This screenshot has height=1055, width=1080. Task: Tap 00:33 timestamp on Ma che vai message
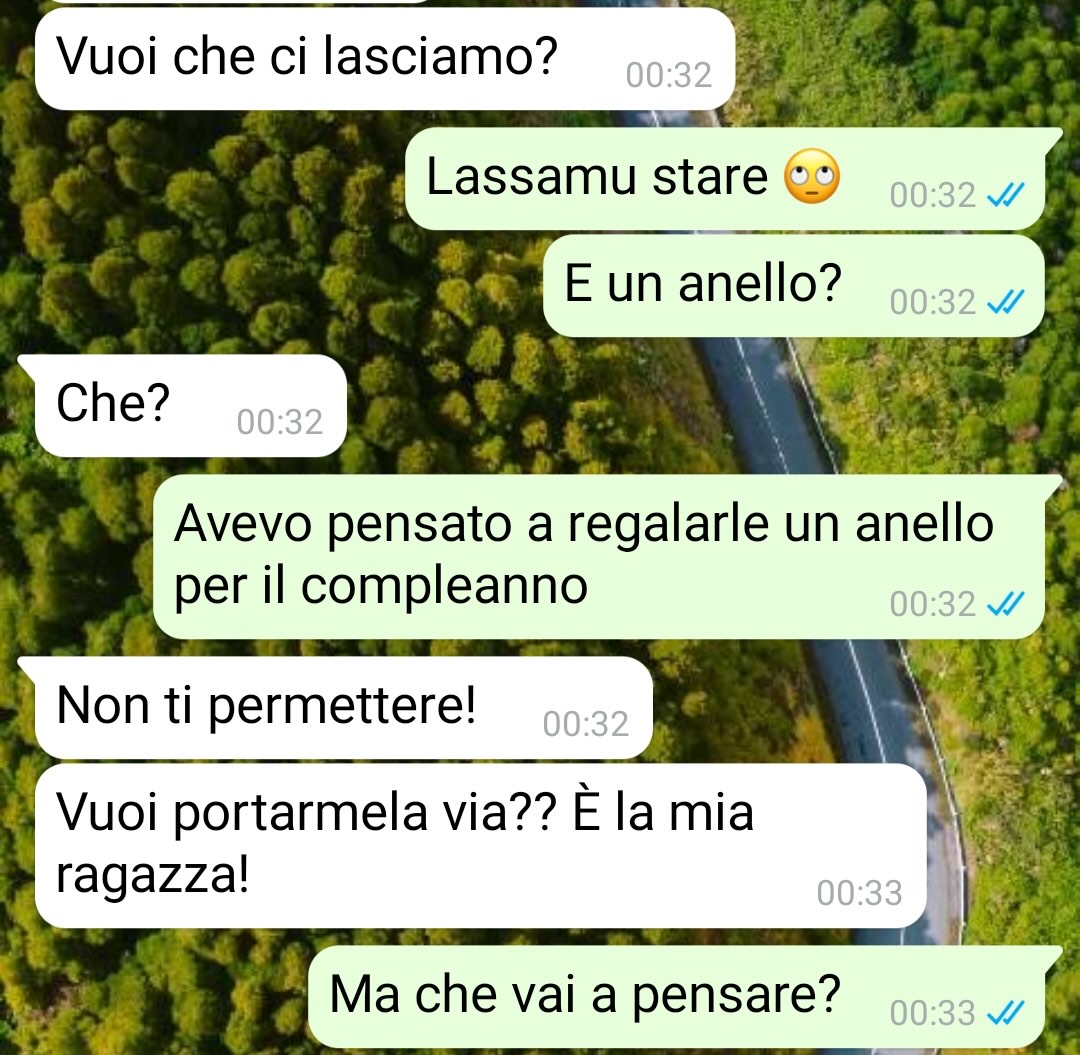[933, 1012]
